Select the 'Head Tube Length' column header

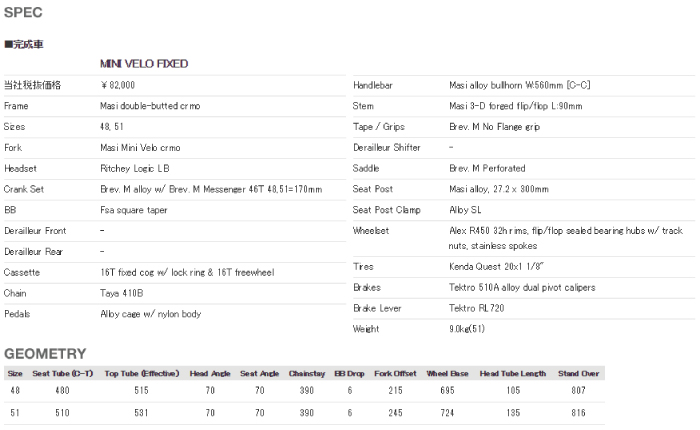pyautogui.click(x=513, y=374)
